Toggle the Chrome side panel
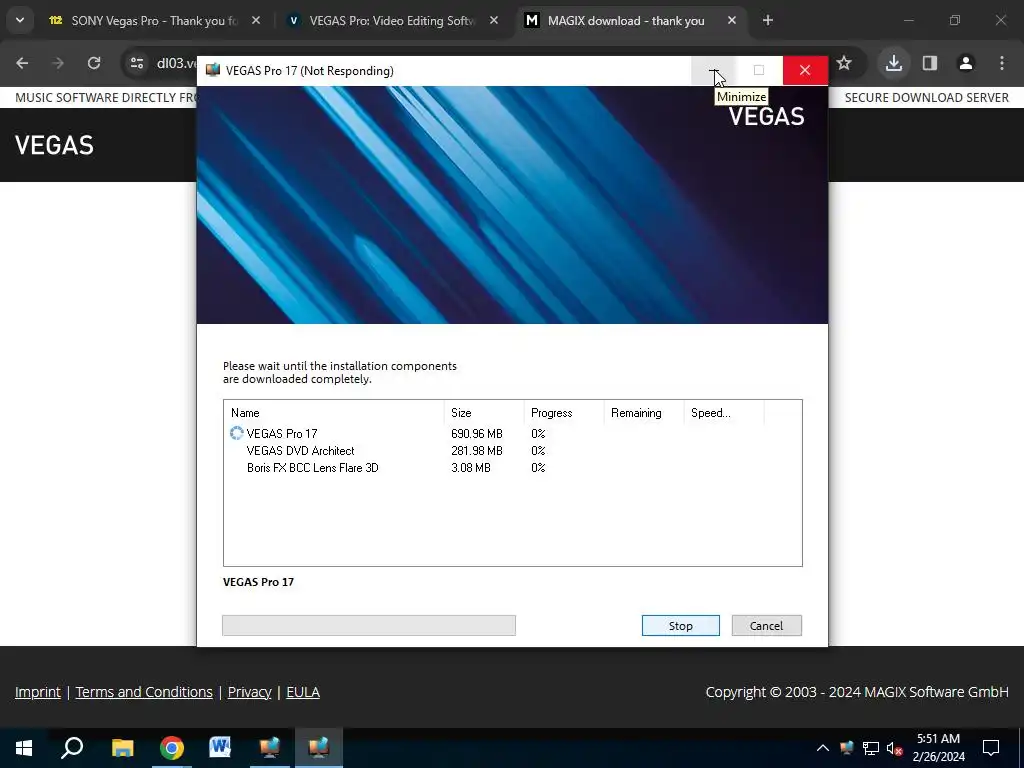Screen dimensions: 1024x768 click(x=930, y=63)
